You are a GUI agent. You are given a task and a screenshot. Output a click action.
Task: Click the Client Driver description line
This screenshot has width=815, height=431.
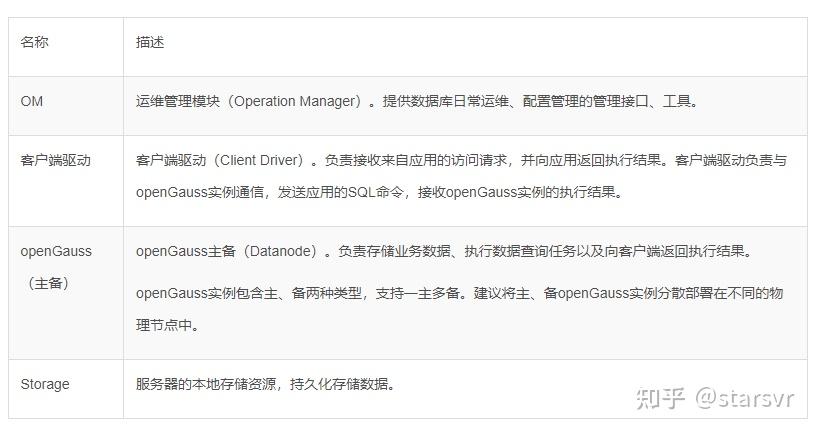pos(462,160)
